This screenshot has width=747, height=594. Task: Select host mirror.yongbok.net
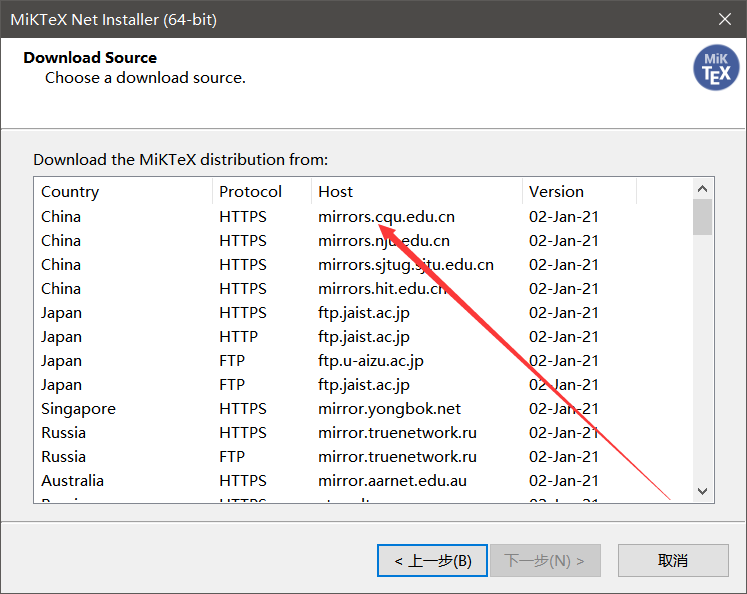[389, 409]
